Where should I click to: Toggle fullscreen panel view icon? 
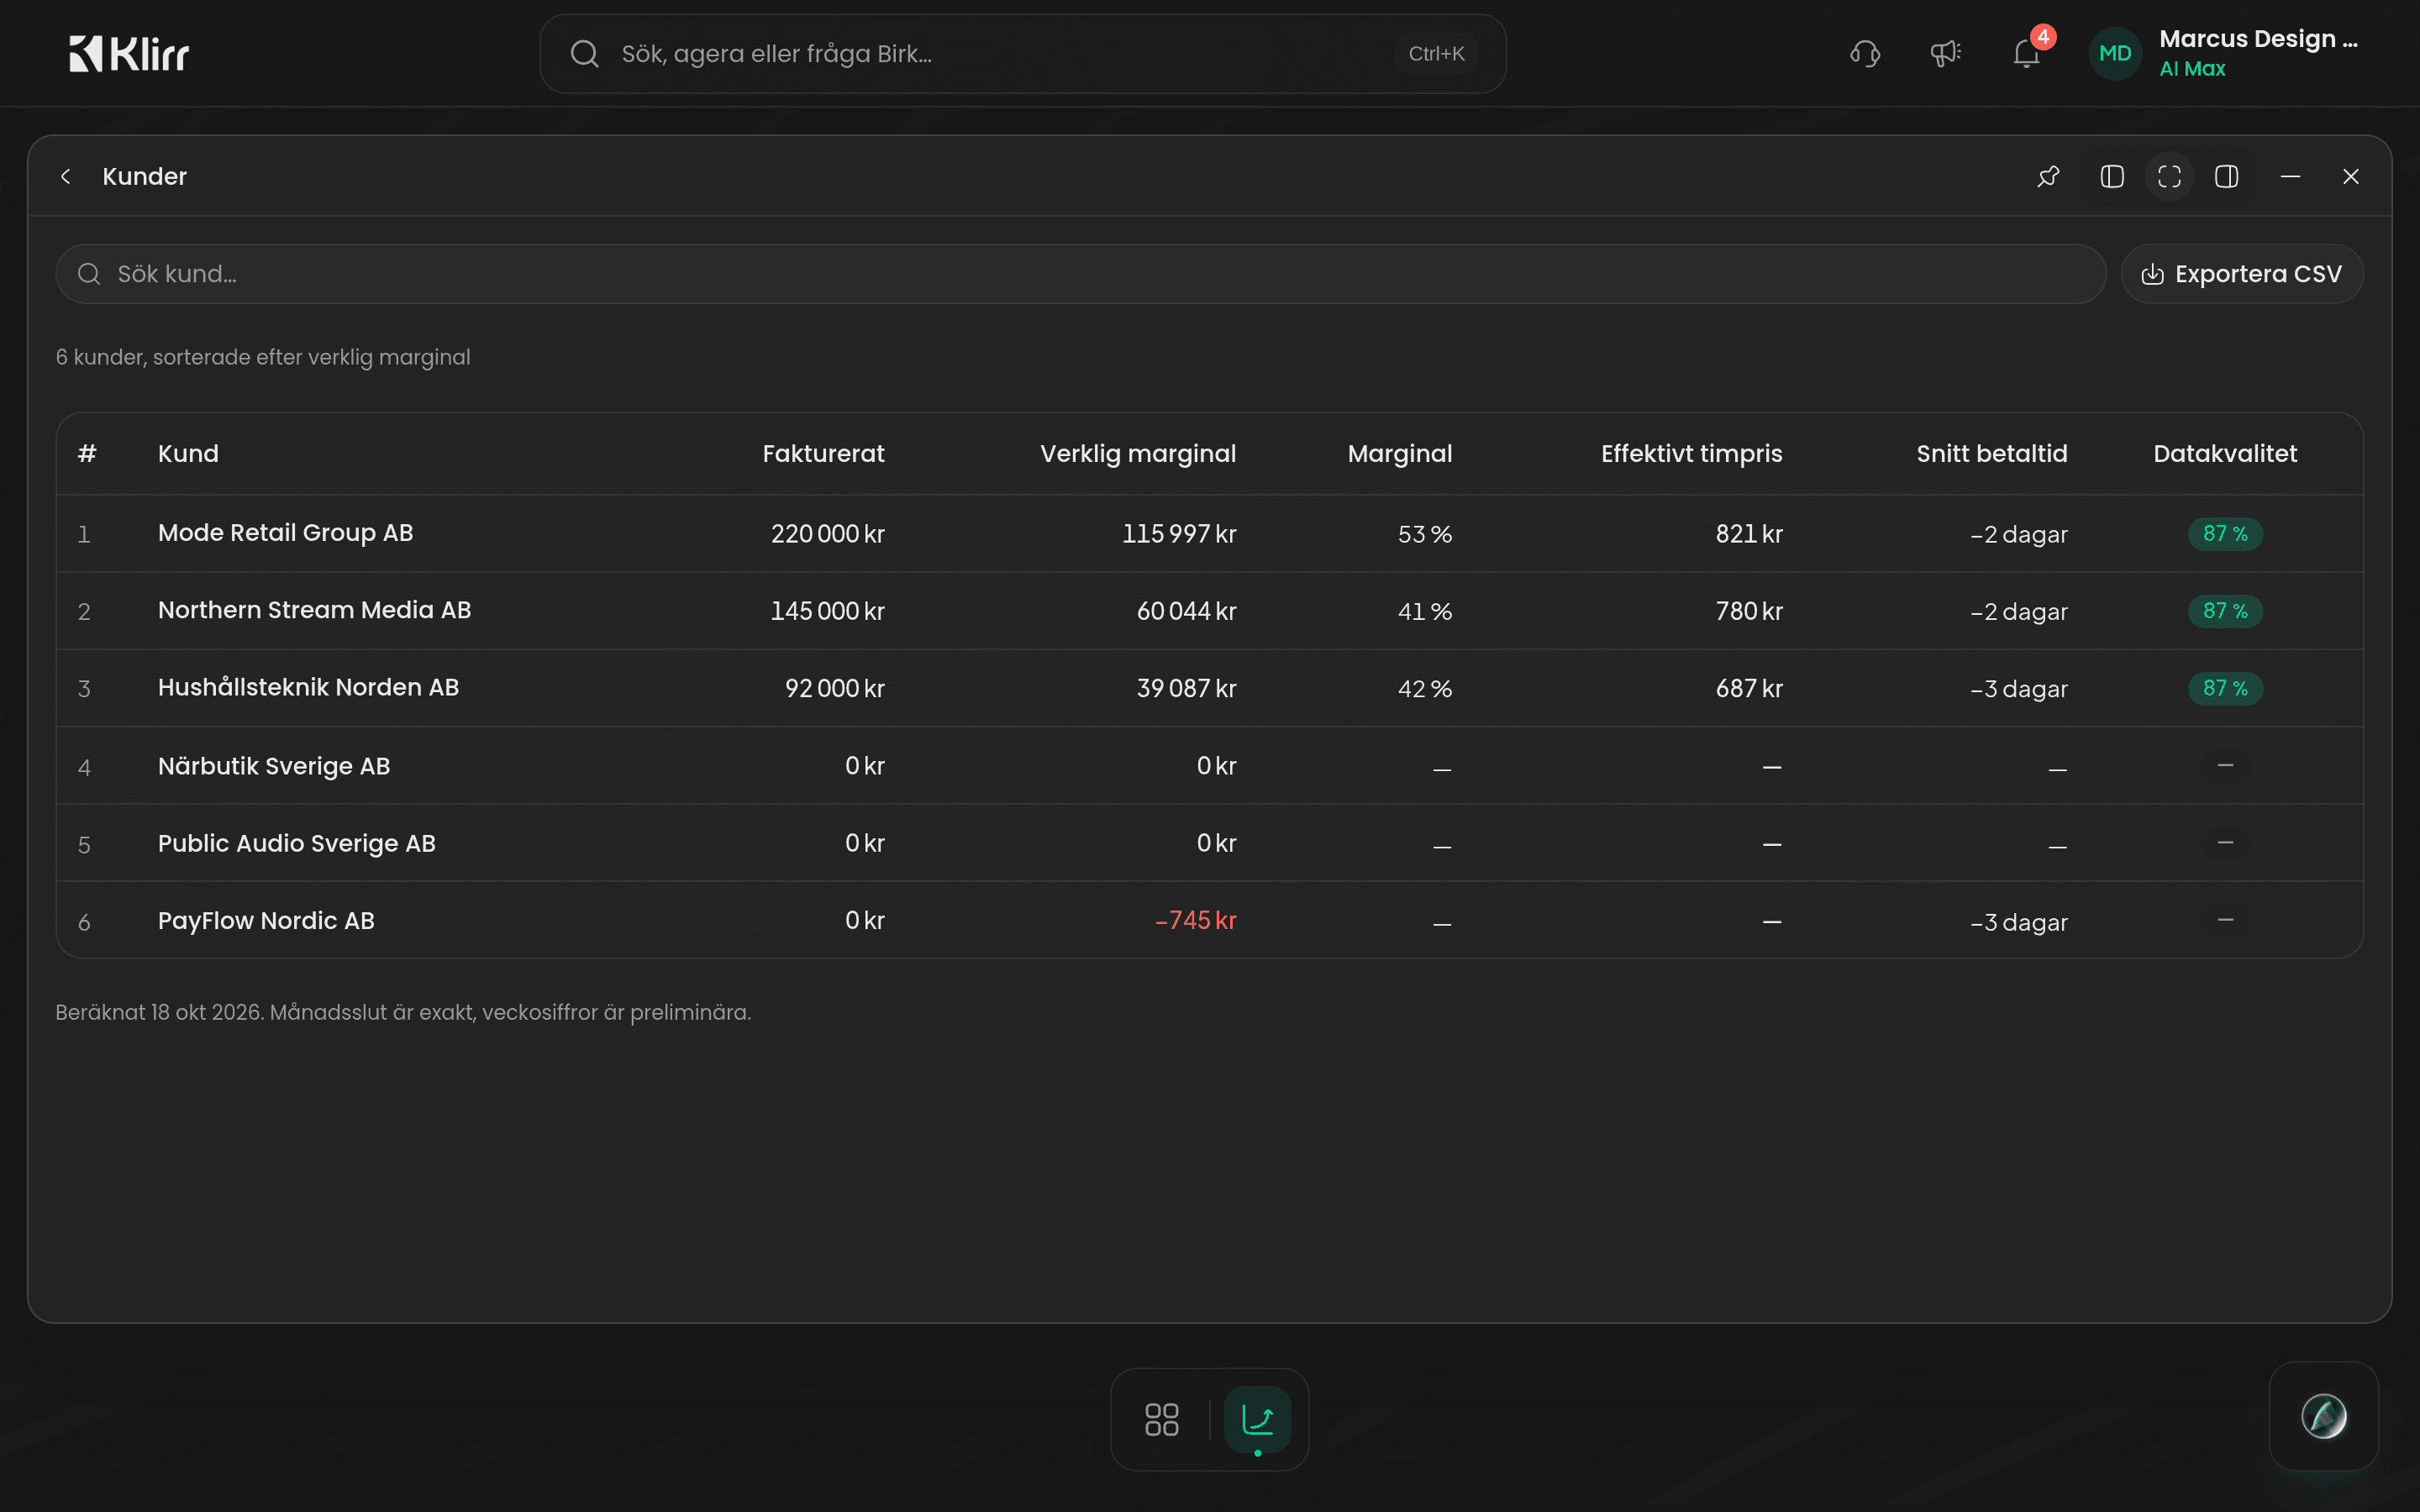2169,177
